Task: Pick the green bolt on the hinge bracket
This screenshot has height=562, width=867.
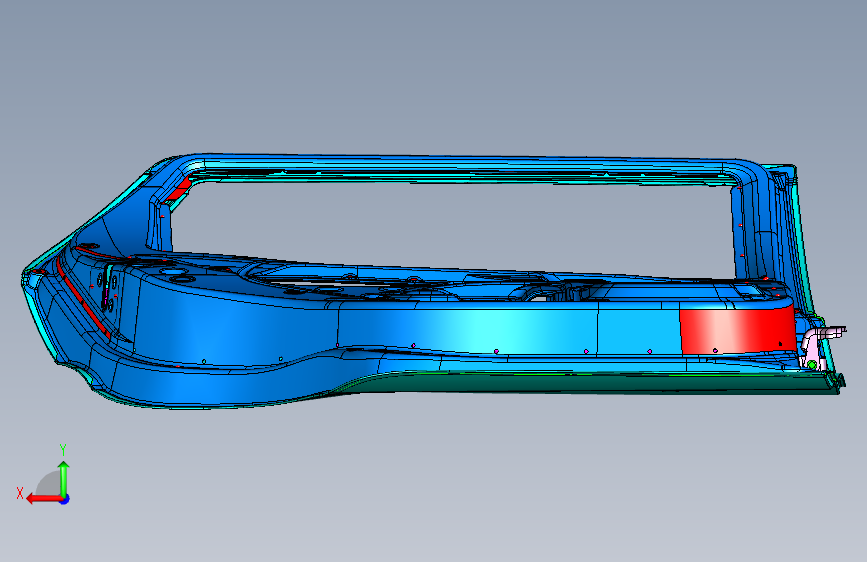Action: 811,365
